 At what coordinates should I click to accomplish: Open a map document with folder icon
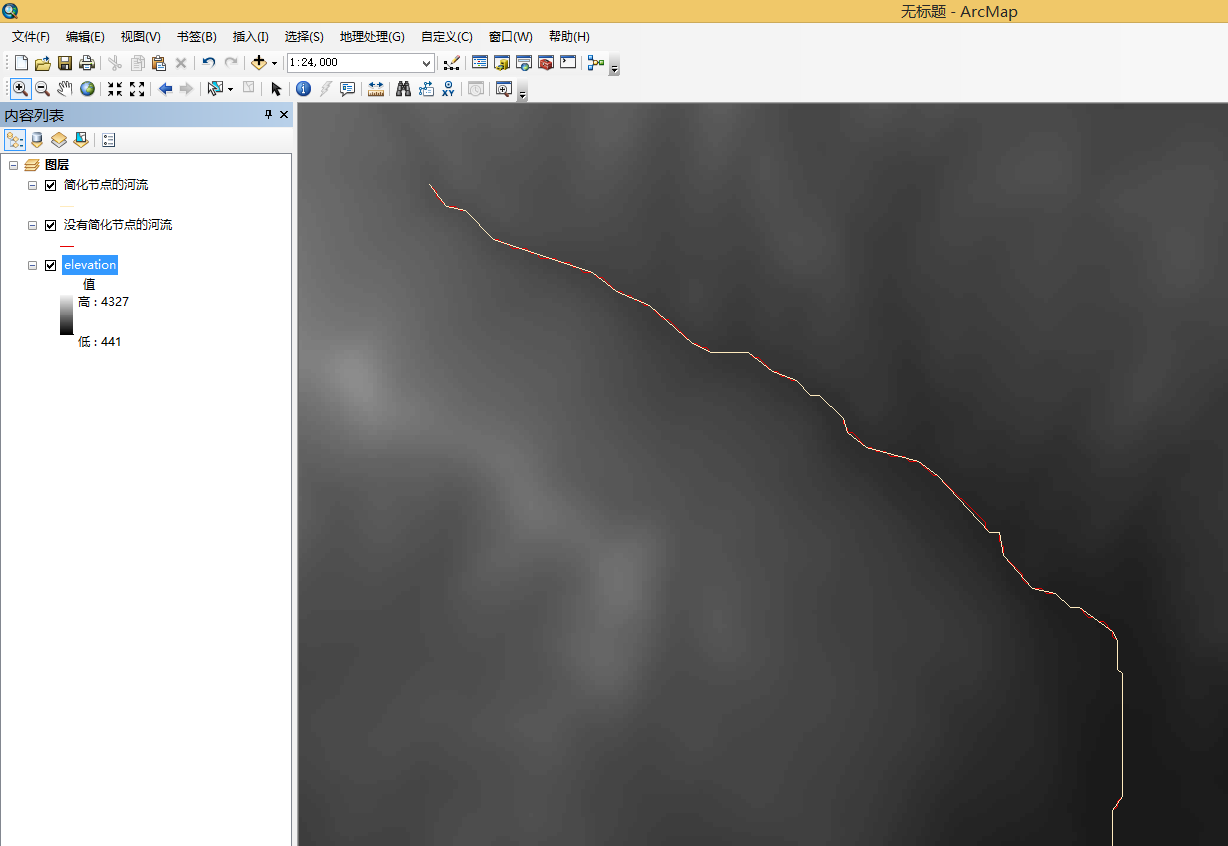pyautogui.click(x=43, y=62)
